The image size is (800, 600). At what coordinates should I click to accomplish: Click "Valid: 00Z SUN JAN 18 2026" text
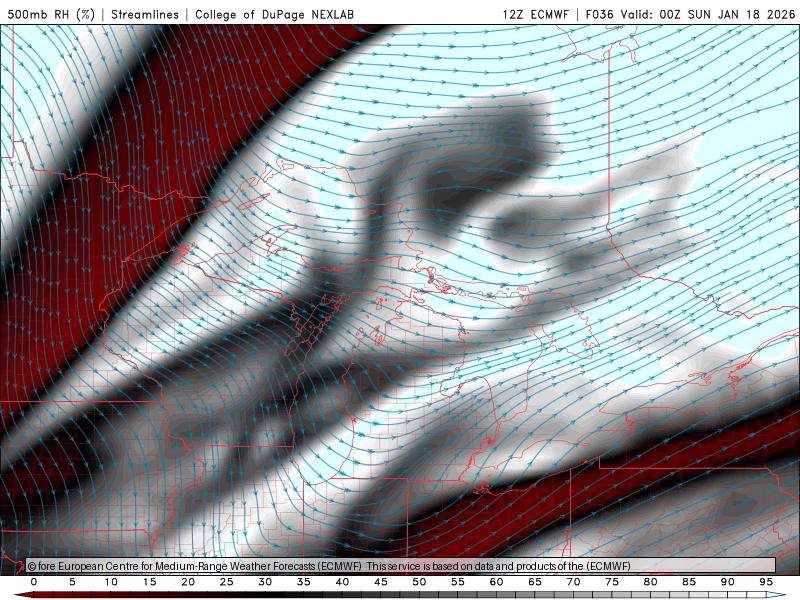click(x=708, y=14)
